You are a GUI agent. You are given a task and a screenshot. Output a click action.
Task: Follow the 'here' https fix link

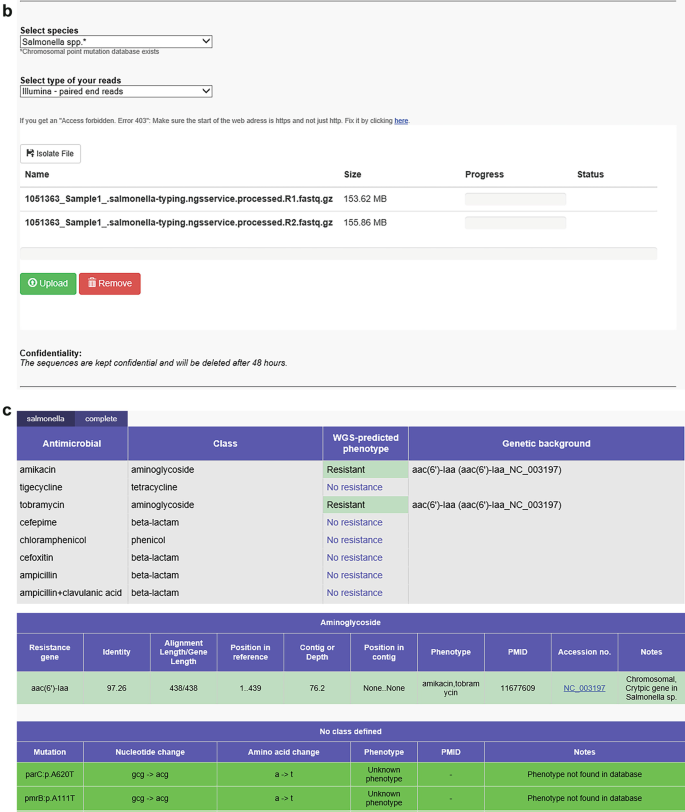(401, 120)
